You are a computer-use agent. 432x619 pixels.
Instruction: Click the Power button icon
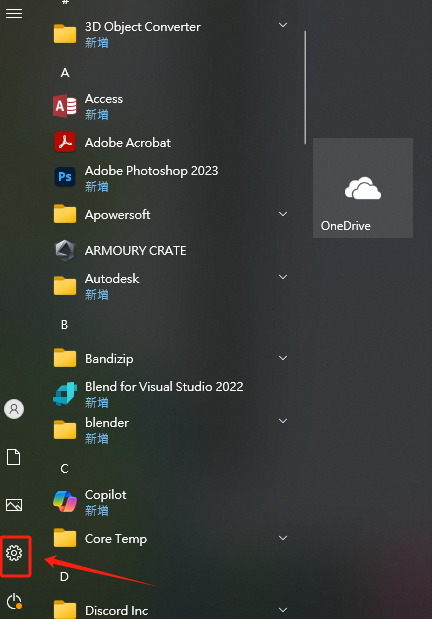(x=14, y=601)
